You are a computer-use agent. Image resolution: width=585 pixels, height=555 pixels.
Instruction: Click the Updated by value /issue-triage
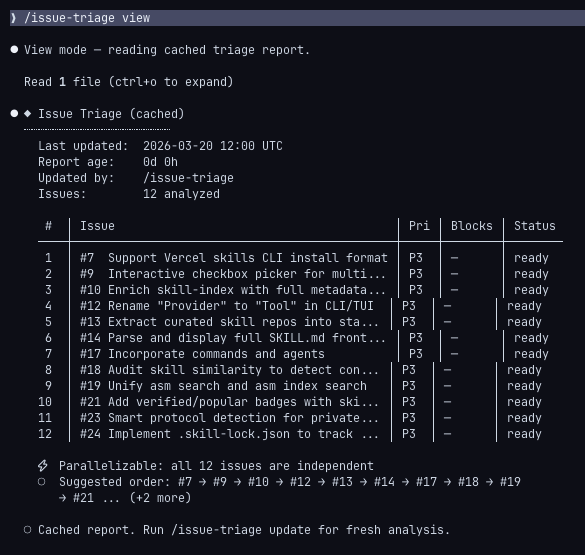(x=188, y=178)
